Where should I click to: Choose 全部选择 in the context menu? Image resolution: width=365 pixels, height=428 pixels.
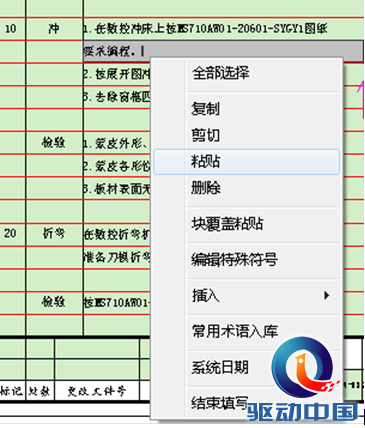247,73
